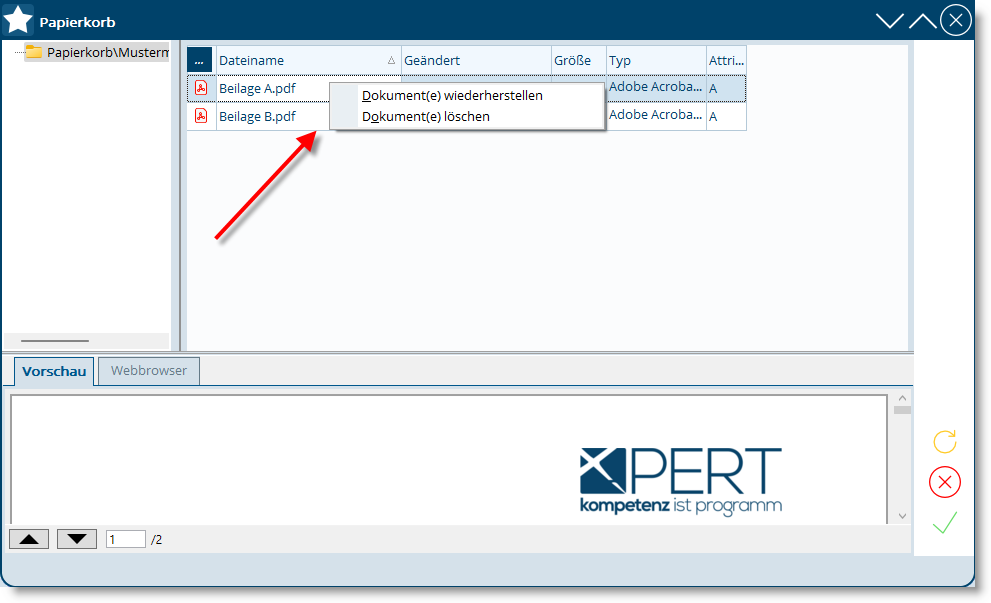Choose 'Dokument(e) wiederherstellen' from context menu
The height and width of the screenshot is (603, 991).
pyautogui.click(x=452, y=96)
